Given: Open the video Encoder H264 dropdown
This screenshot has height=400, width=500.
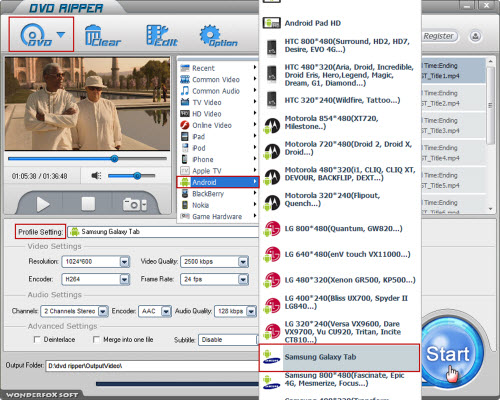Looking at the screenshot, I should tap(96, 279).
